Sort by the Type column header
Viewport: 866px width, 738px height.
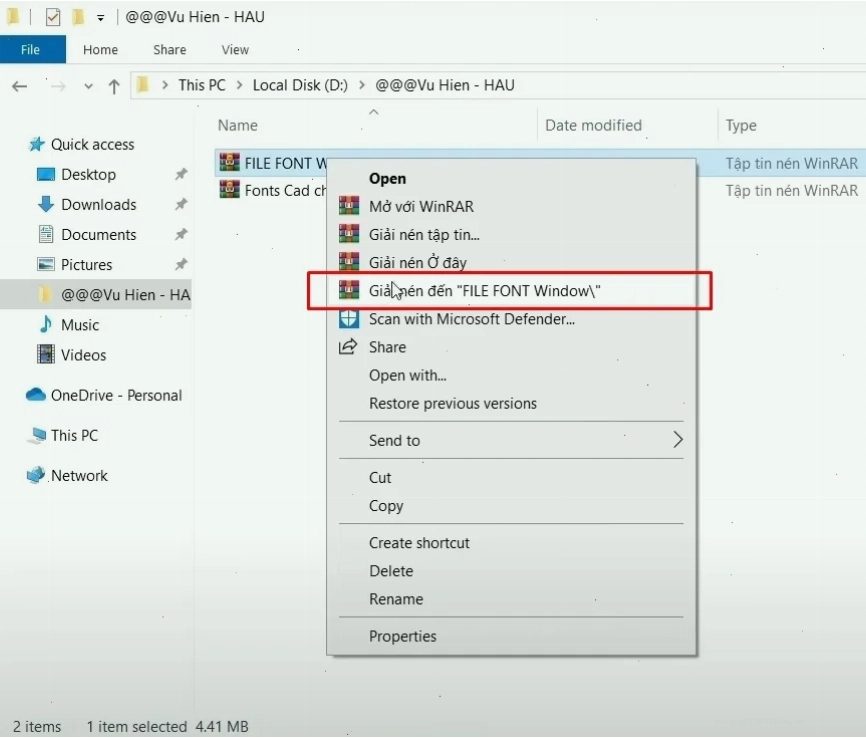coord(741,126)
